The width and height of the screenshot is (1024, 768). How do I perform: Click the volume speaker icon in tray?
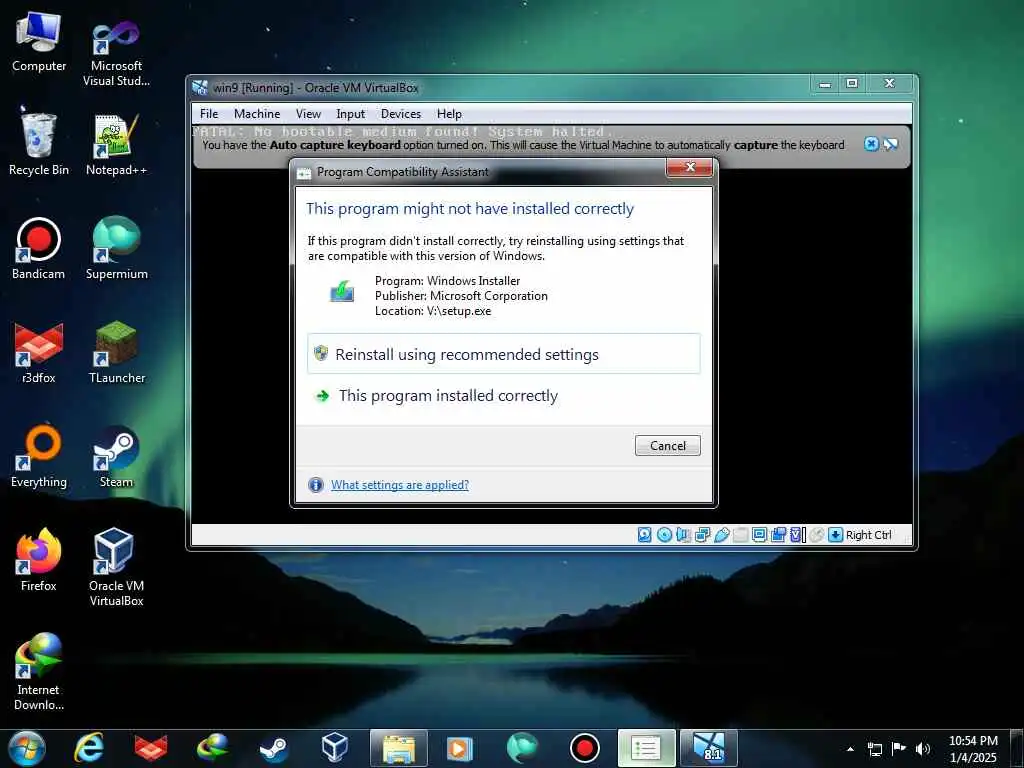point(922,749)
